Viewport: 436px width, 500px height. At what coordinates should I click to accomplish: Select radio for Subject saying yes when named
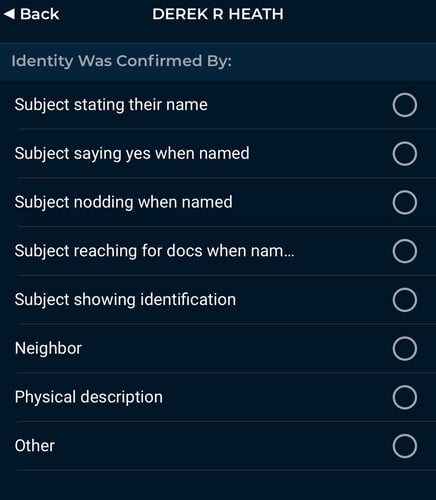[405, 154]
